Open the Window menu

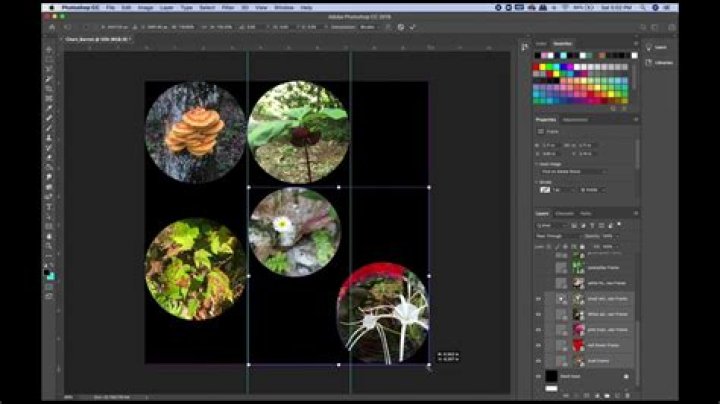coord(284,7)
